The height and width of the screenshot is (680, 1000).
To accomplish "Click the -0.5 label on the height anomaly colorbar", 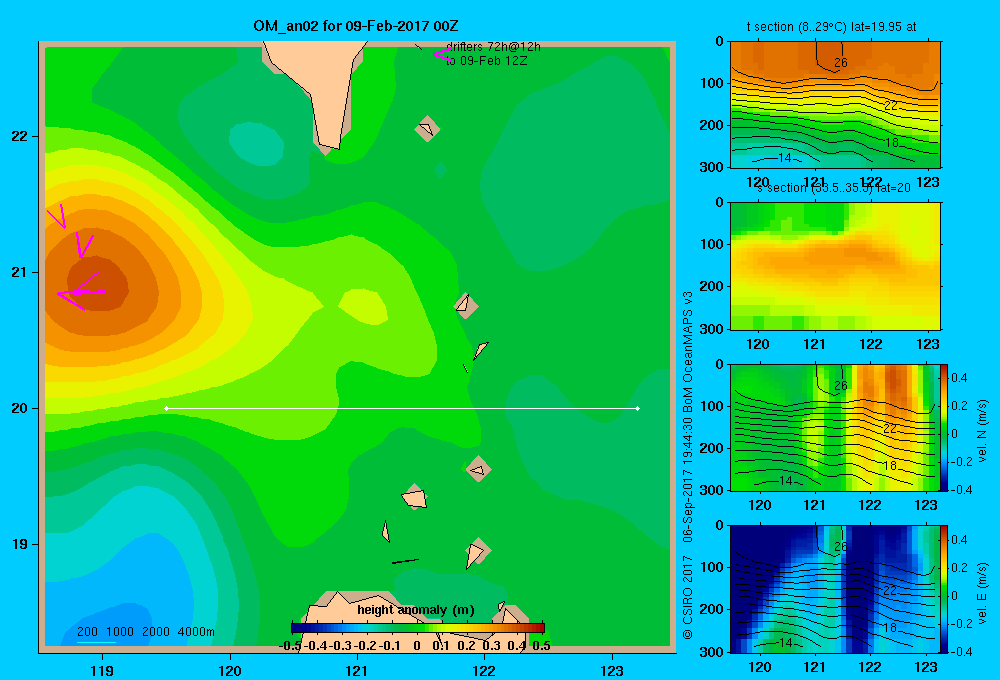I will click(290, 646).
